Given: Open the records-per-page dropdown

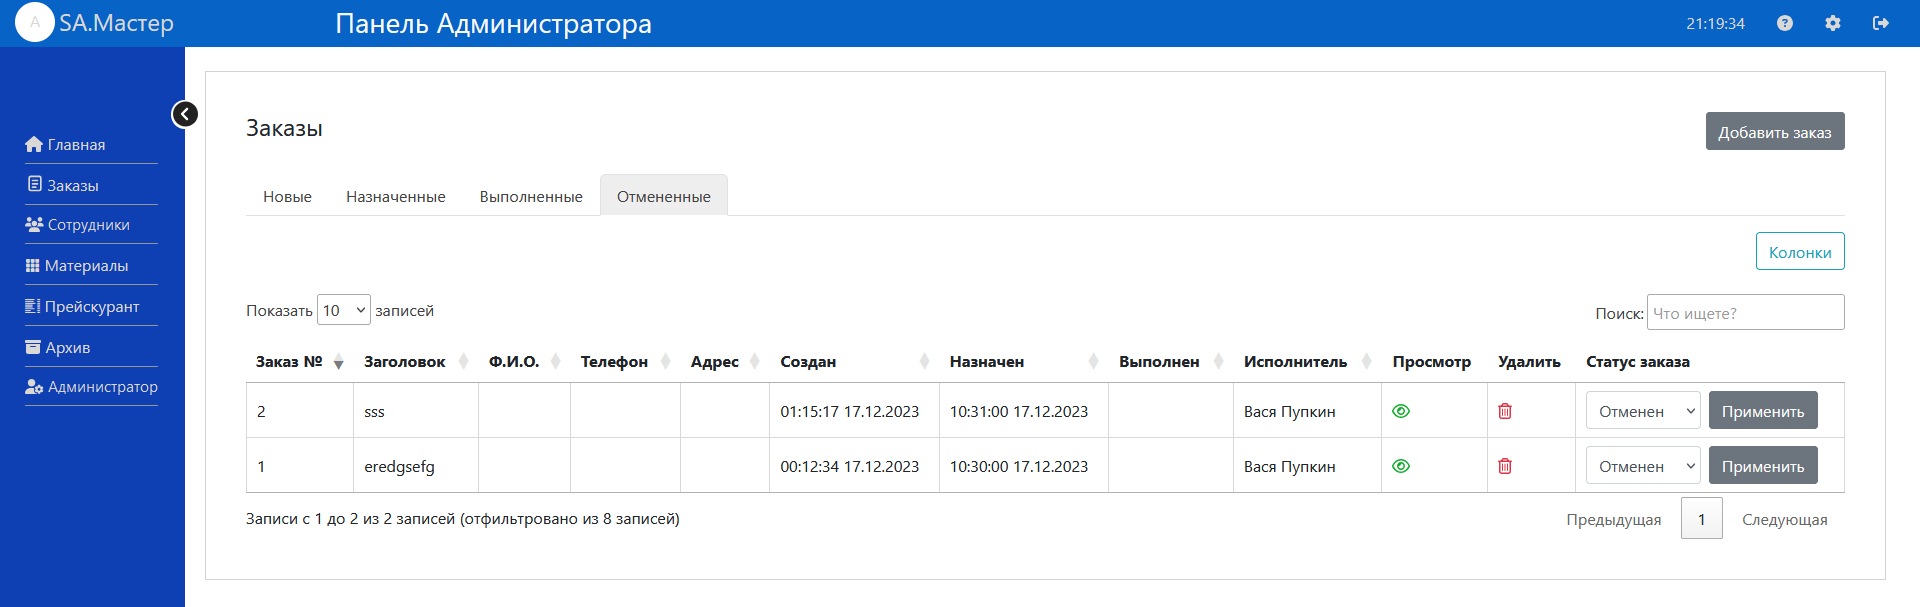Looking at the screenshot, I should pos(343,310).
